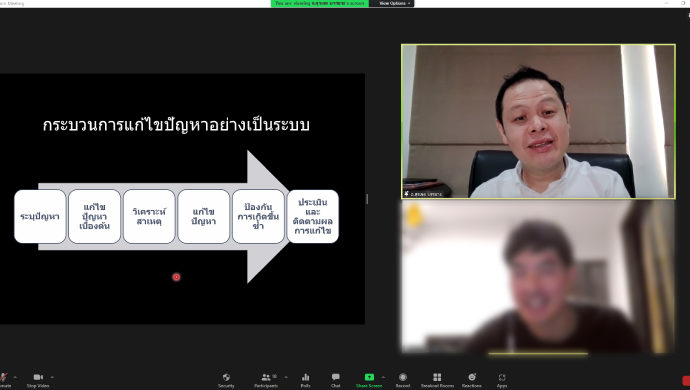Open the Reactions menu
The width and height of the screenshot is (690, 390).
(x=472, y=377)
